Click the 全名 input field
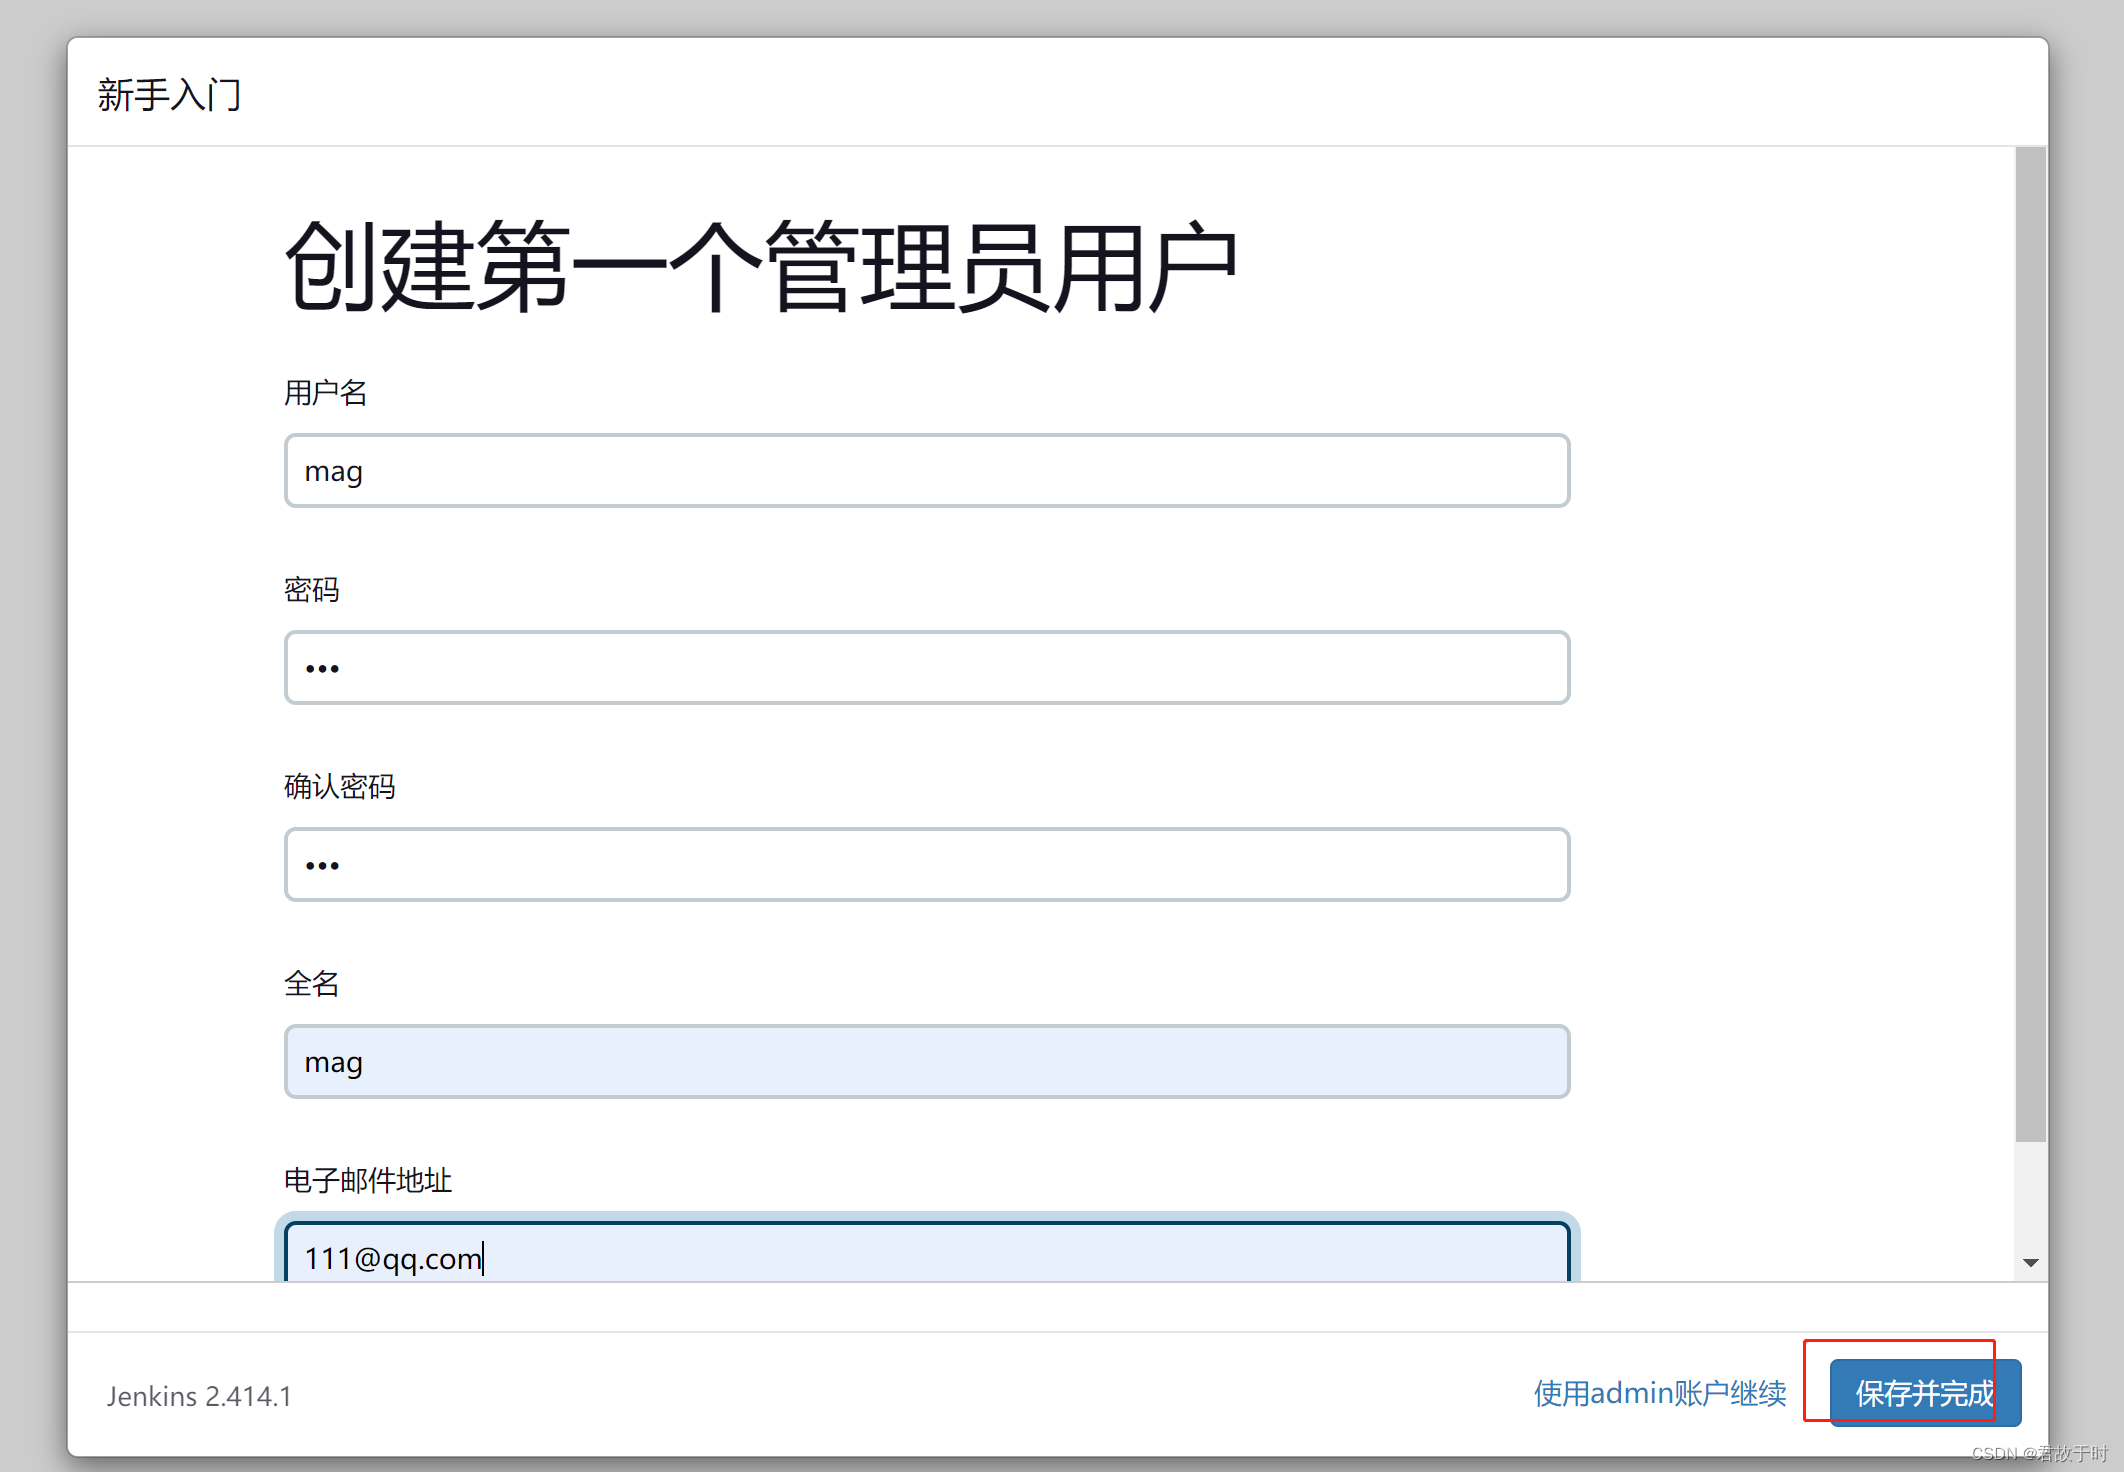 coord(927,1062)
